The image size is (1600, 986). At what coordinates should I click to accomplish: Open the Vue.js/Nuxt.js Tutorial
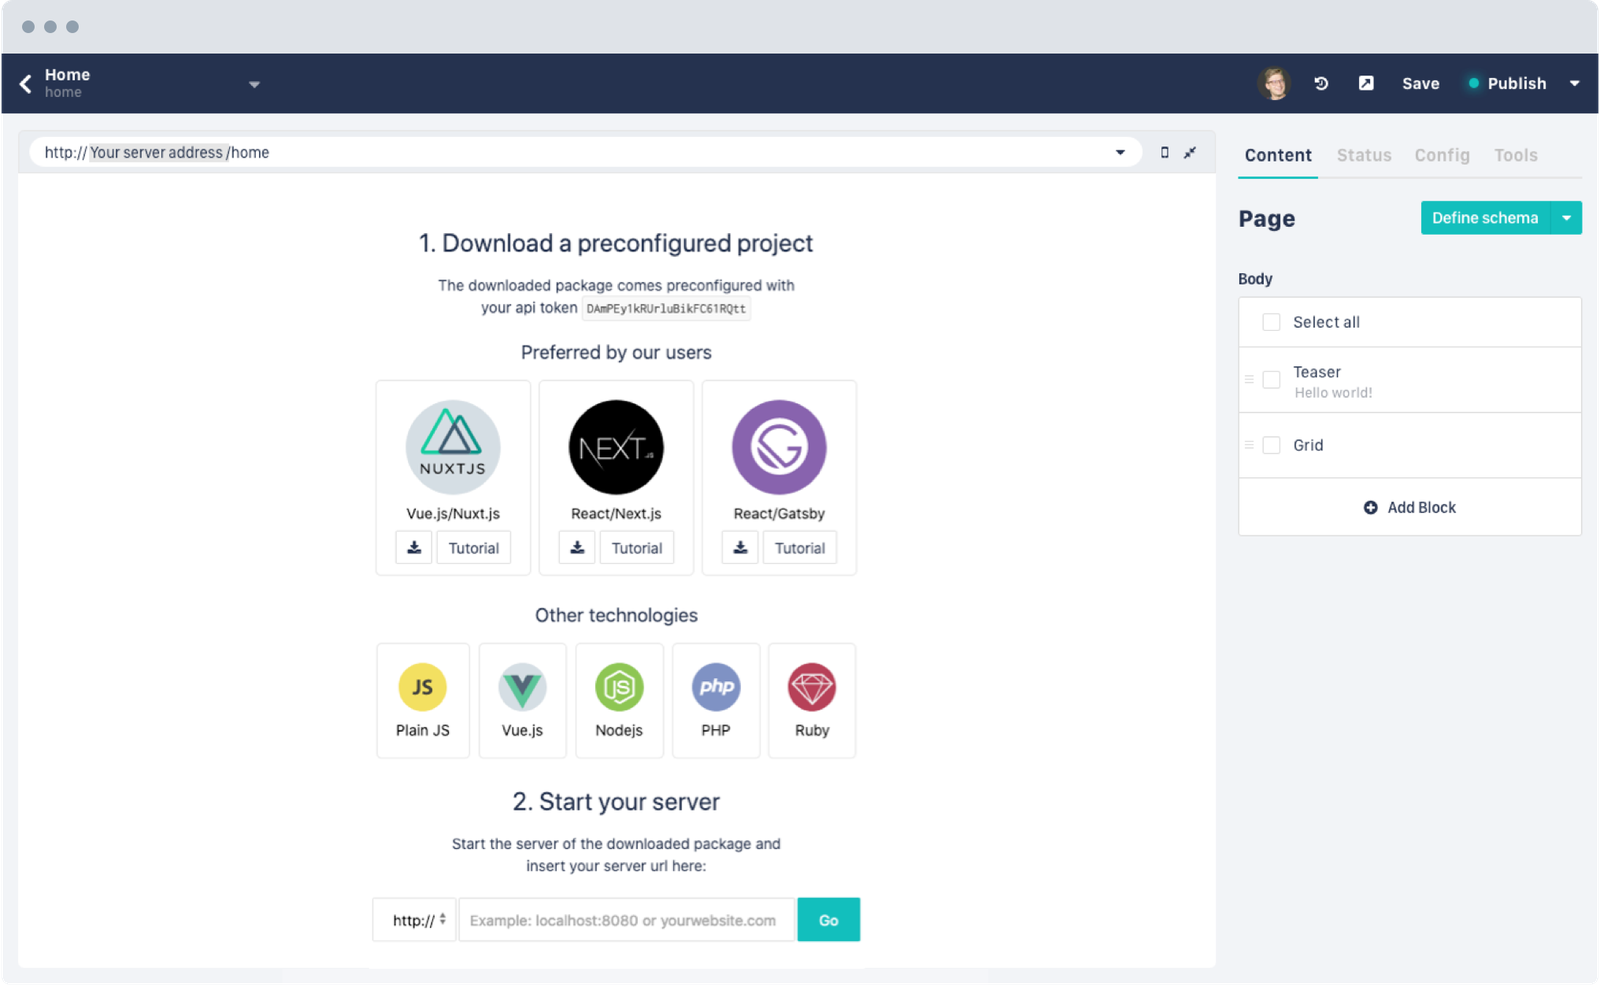[474, 548]
